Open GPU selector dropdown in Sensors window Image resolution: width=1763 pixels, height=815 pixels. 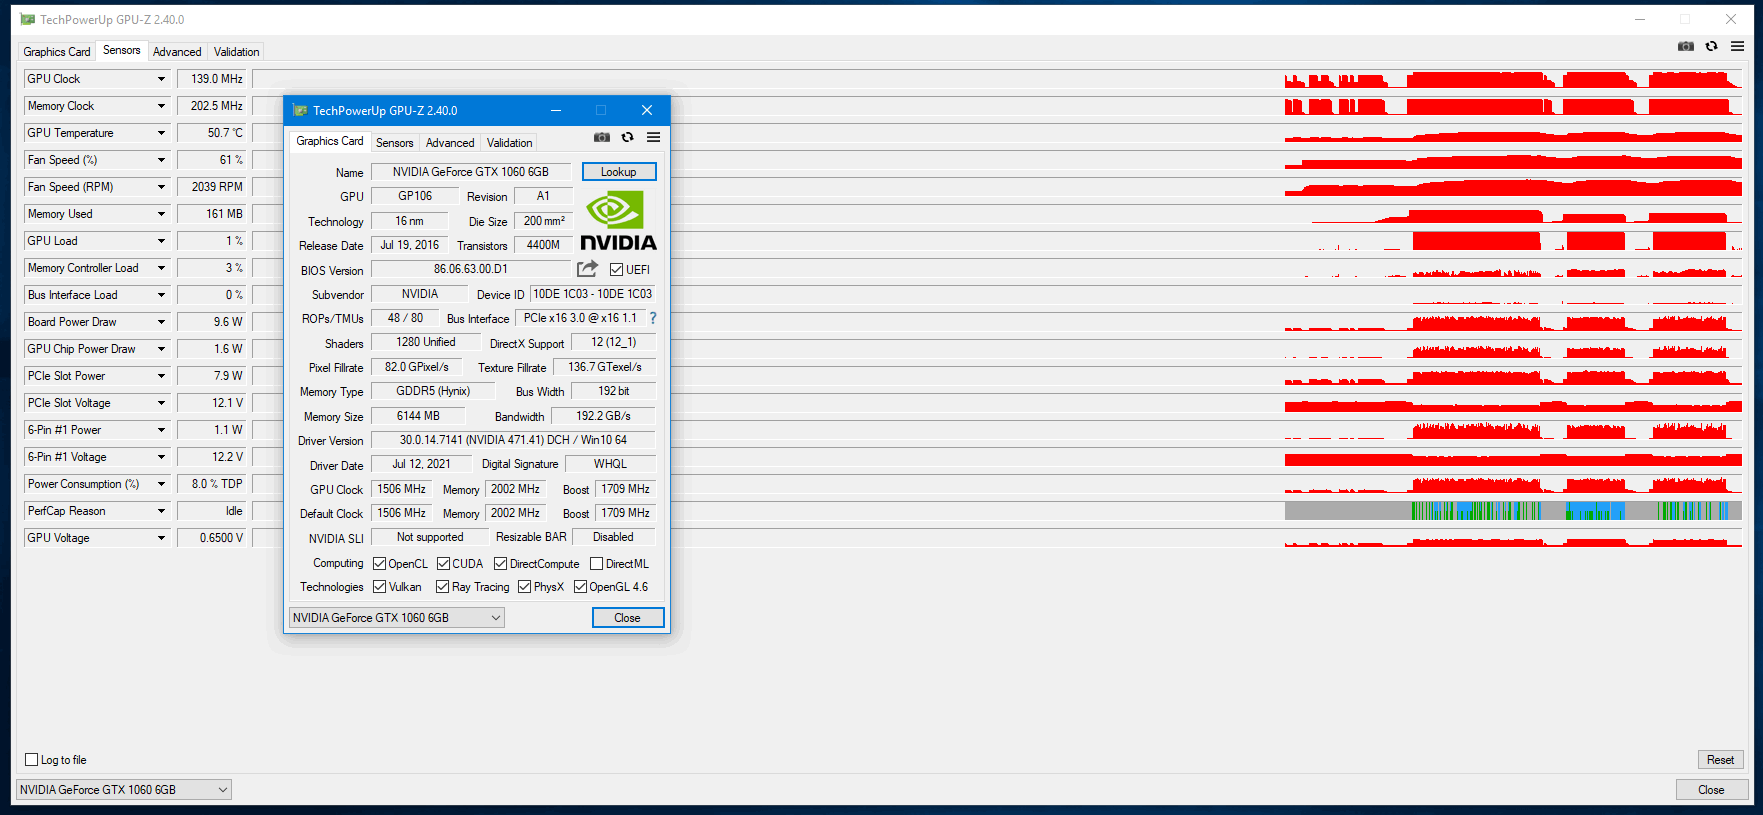tap(124, 790)
